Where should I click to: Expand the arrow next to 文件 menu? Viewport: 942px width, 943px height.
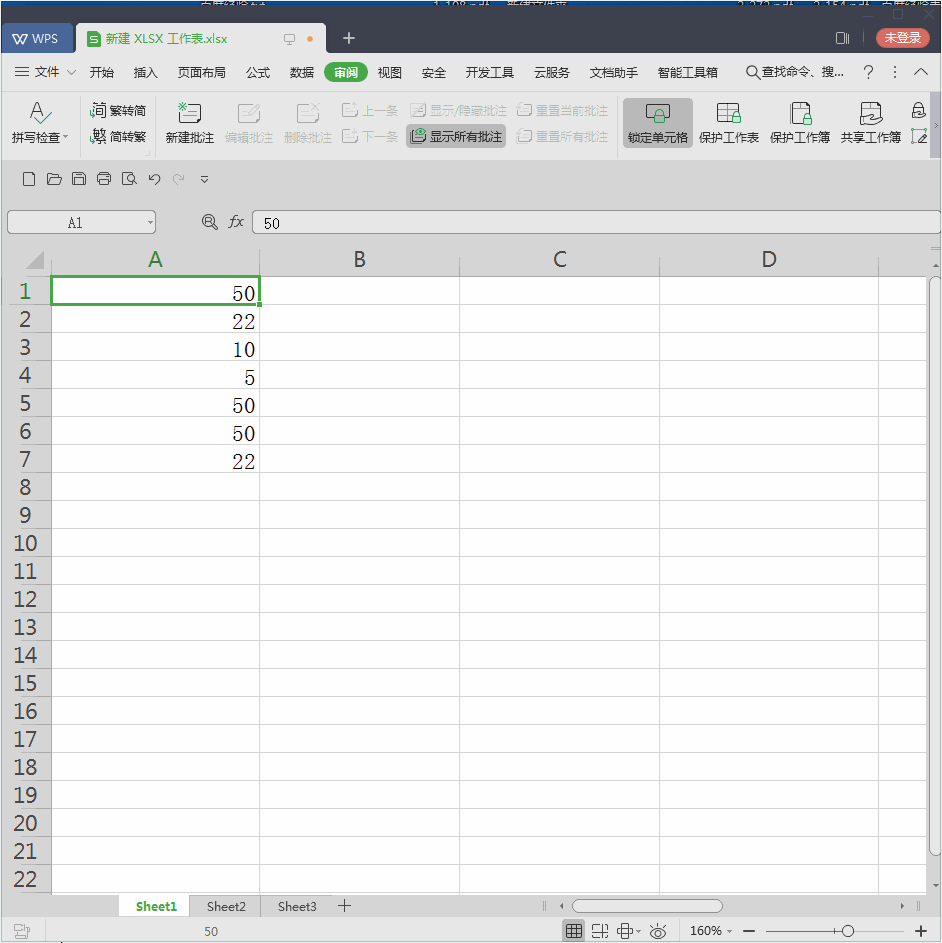pyautogui.click(x=71, y=73)
